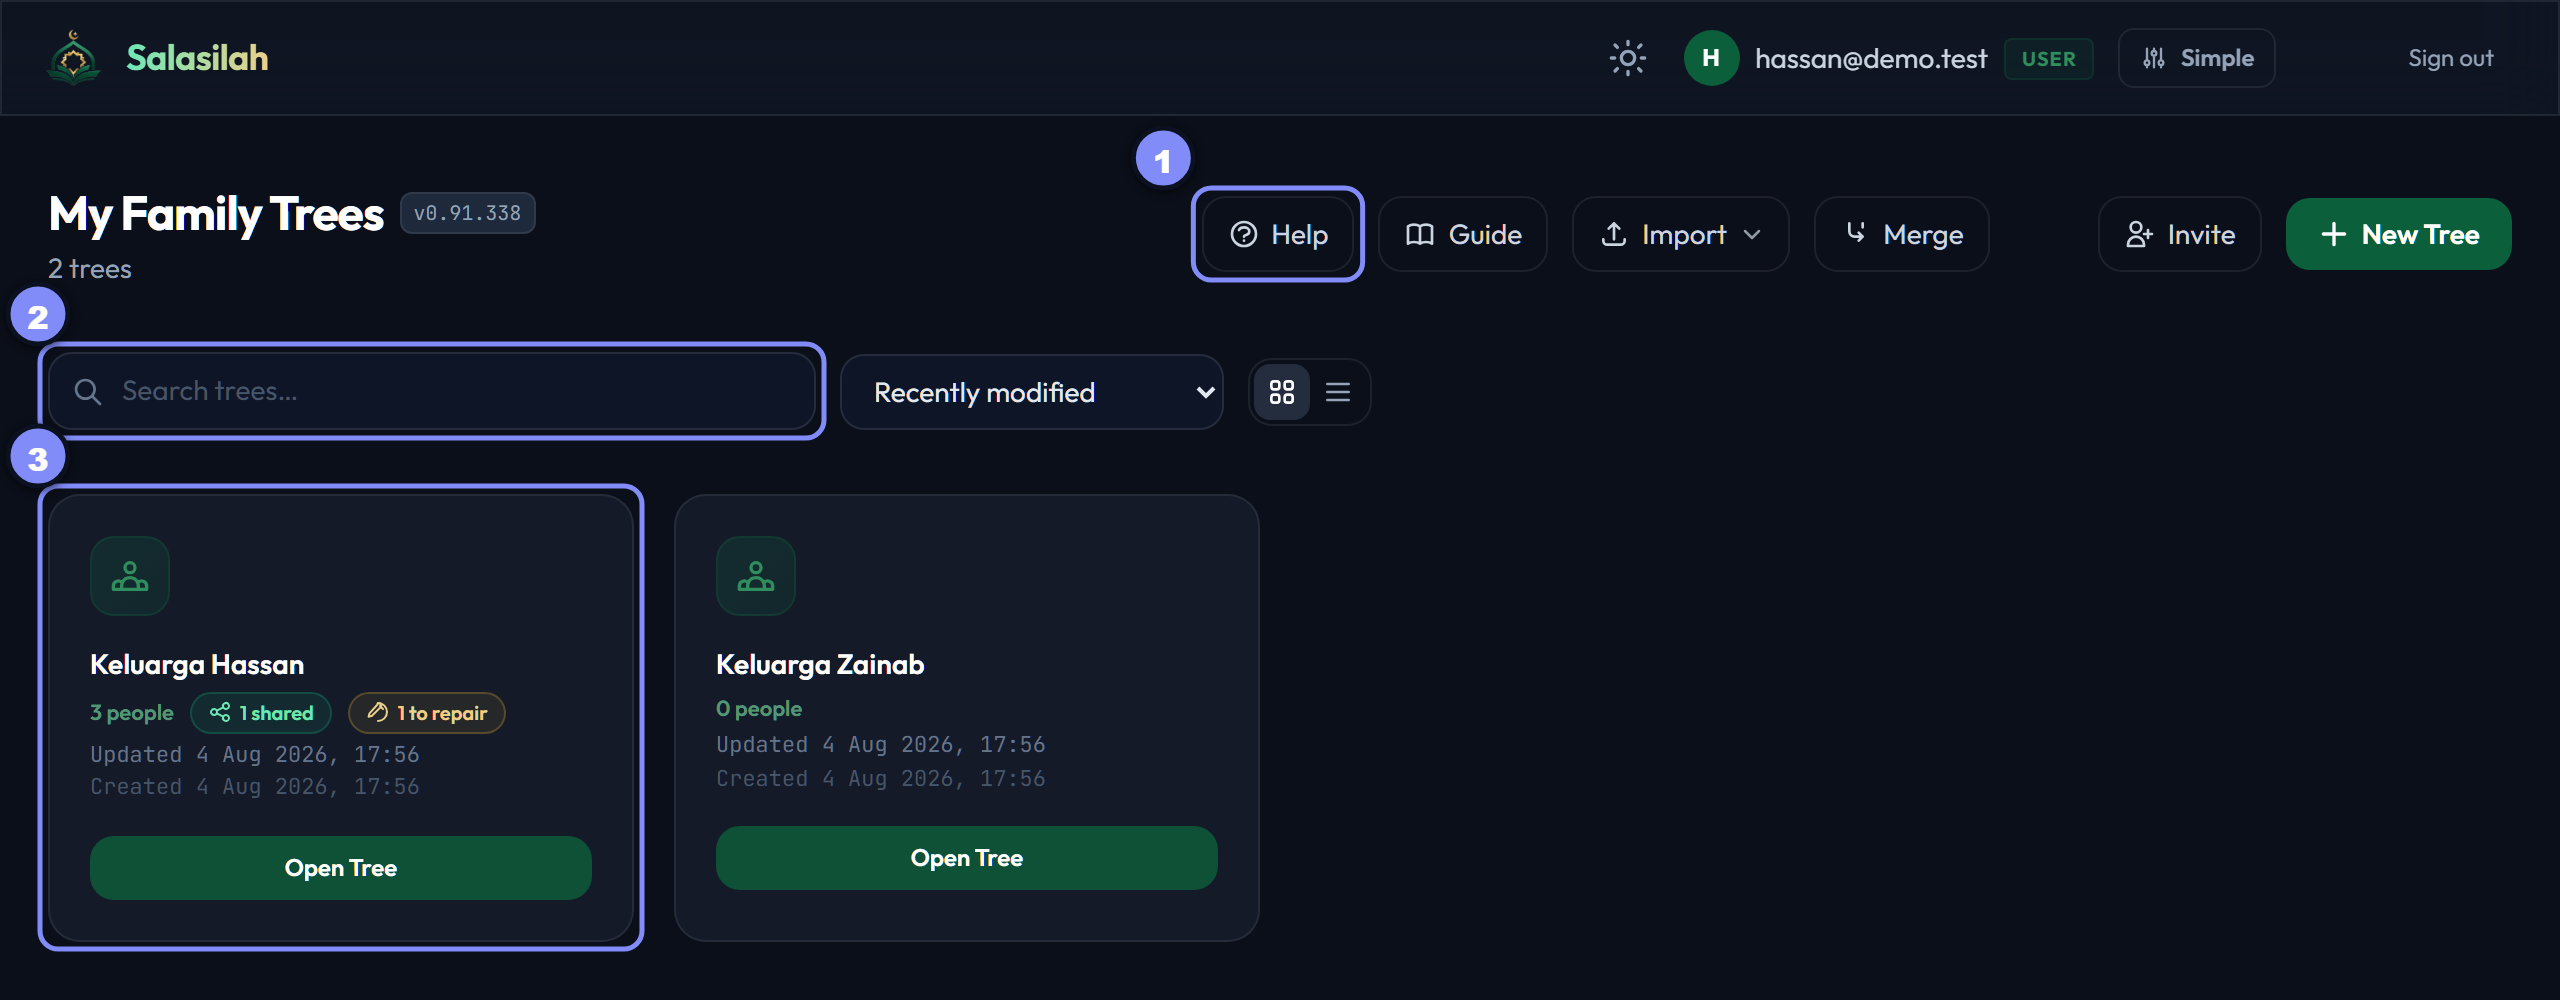Viewport: 2560px width, 1000px height.
Task: Toggle the light/dark theme sun icon
Action: [x=1627, y=58]
